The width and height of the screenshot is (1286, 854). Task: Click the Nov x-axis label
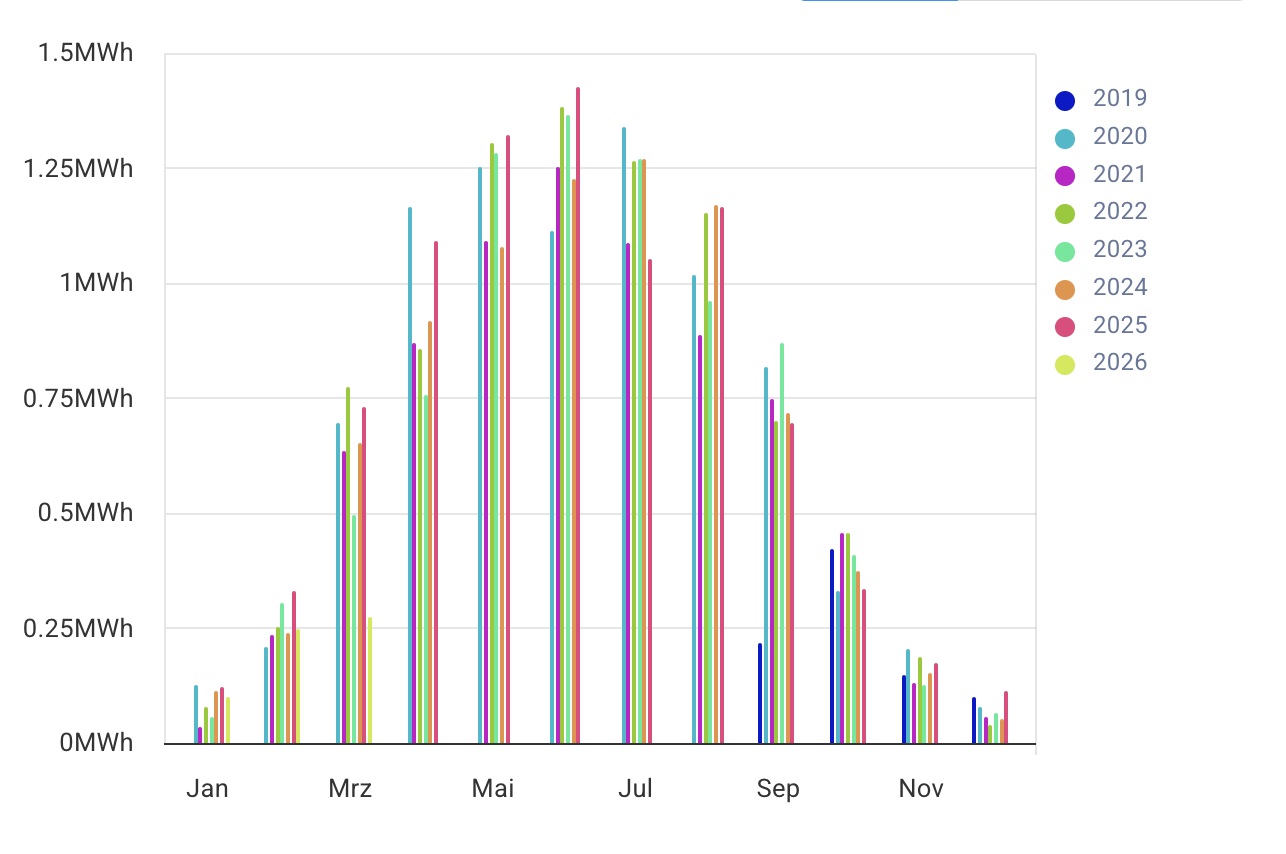click(921, 789)
